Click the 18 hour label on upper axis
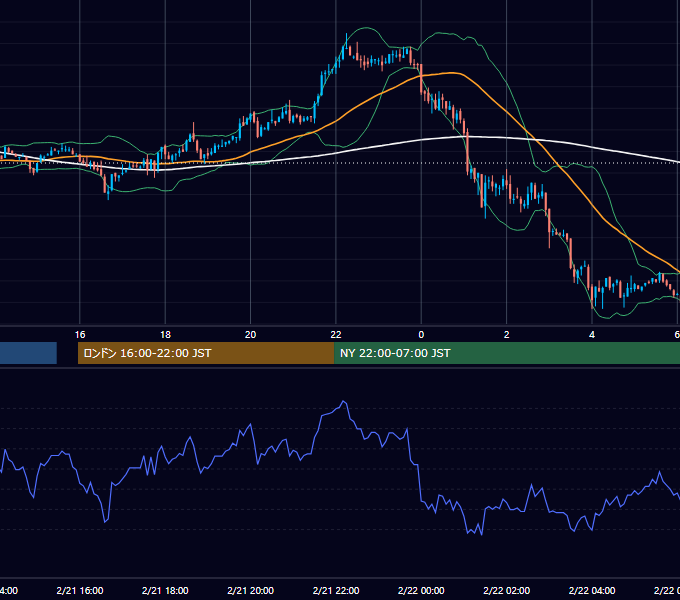Image resolution: width=680 pixels, height=600 pixels. (x=165, y=335)
